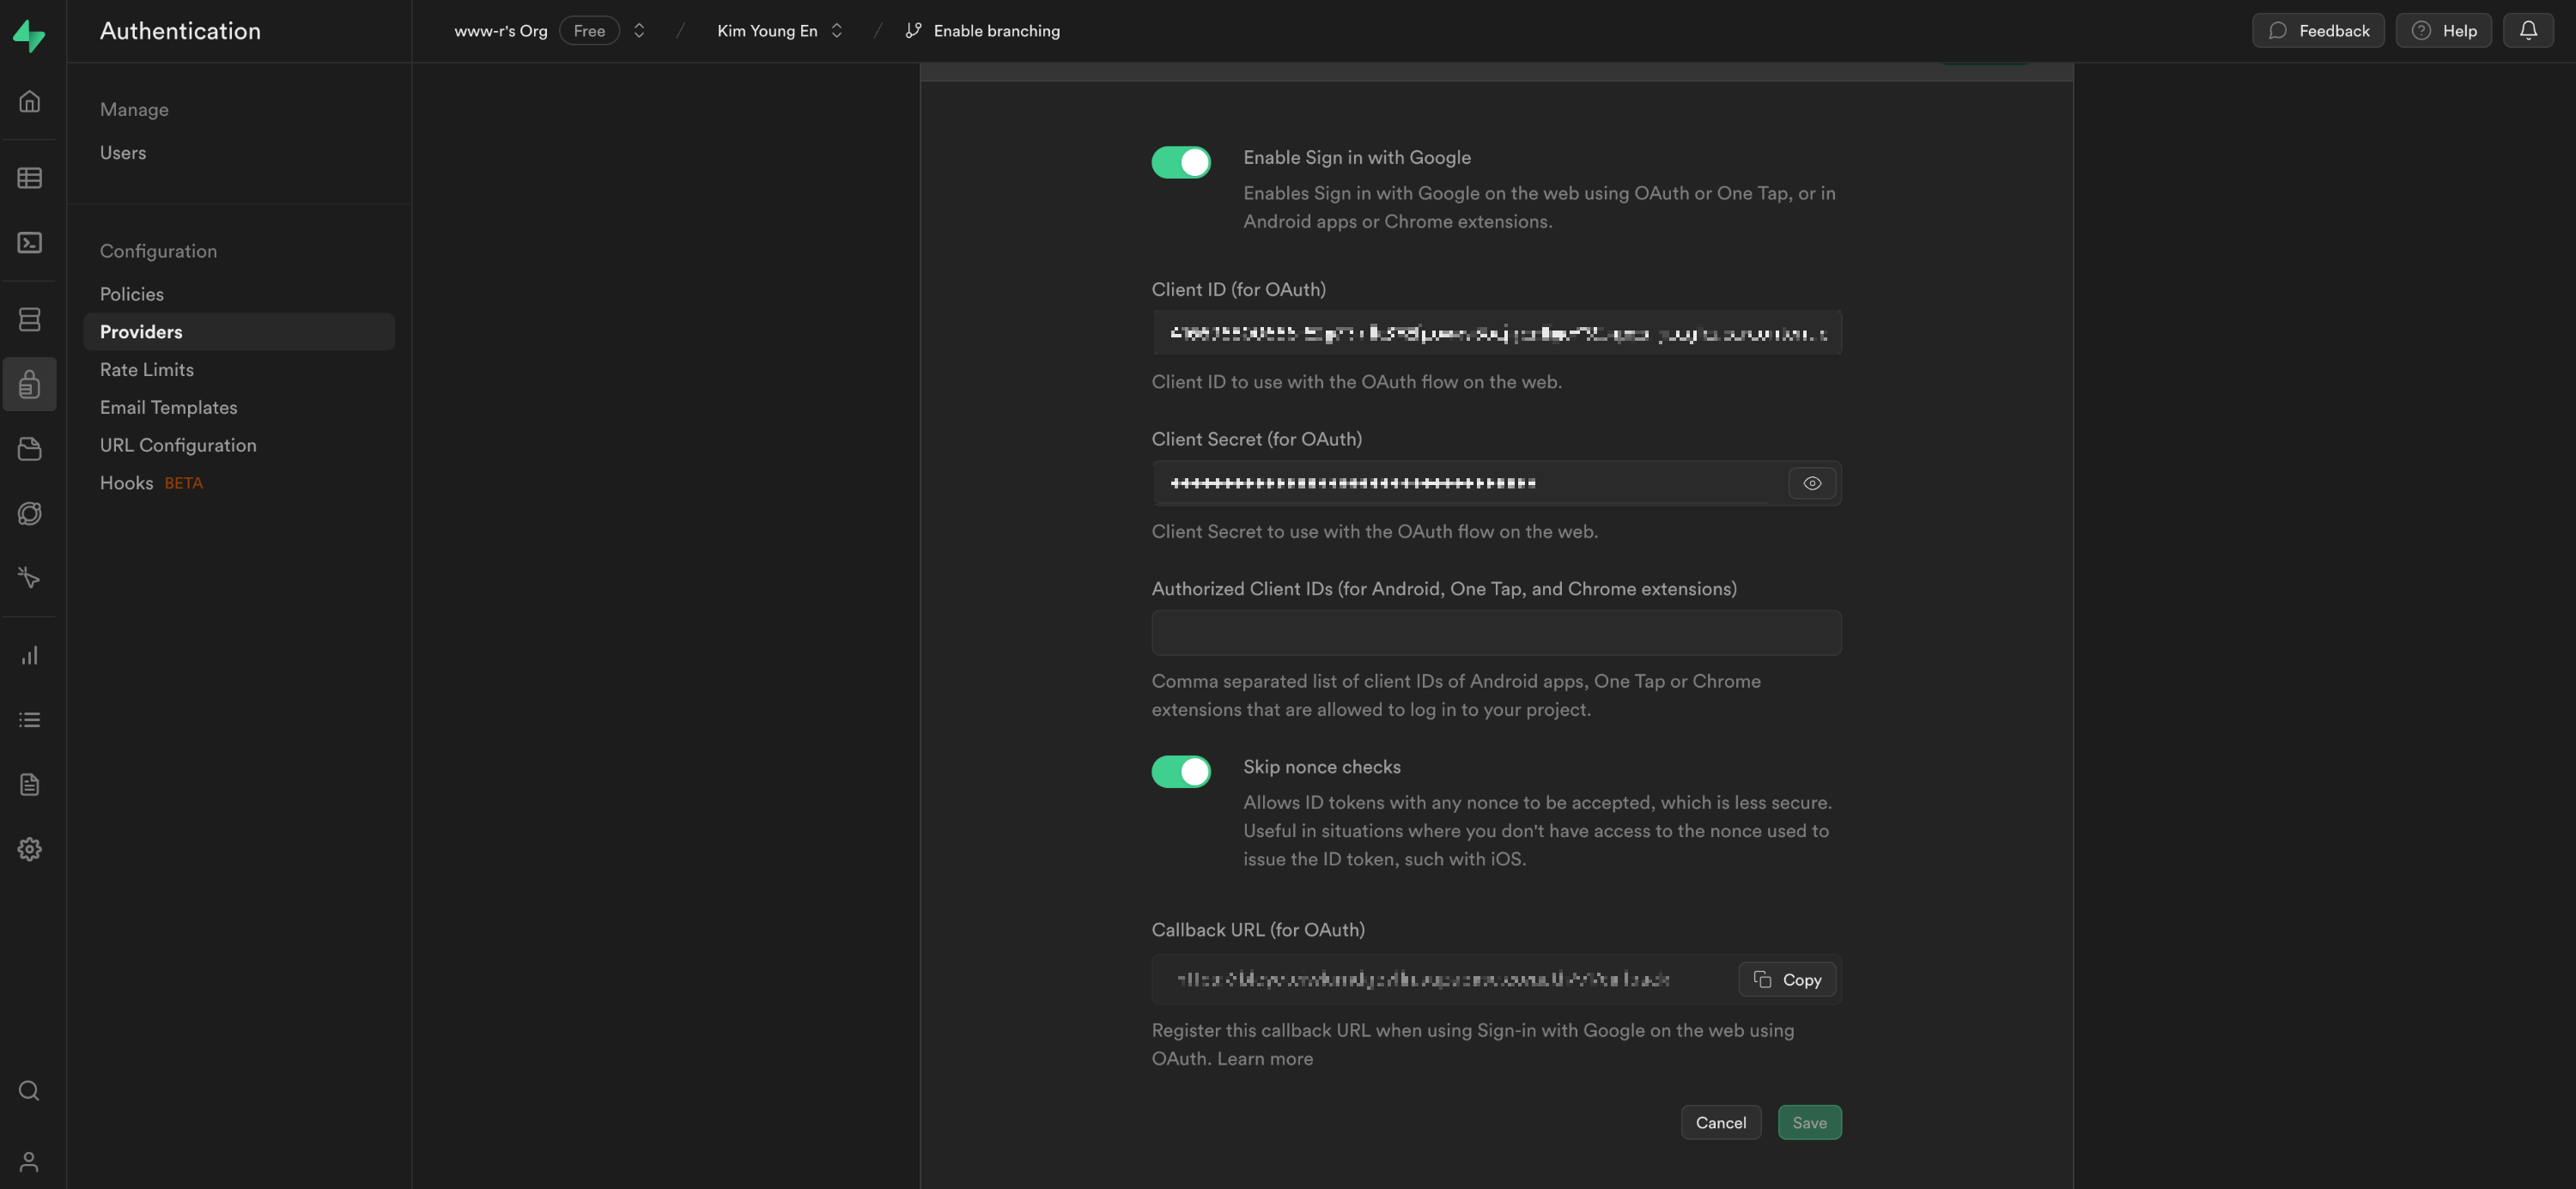Image resolution: width=2576 pixels, height=1189 pixels.
Task: Turn off Skip nonce checks toggle
Action: coord(1180,771)
